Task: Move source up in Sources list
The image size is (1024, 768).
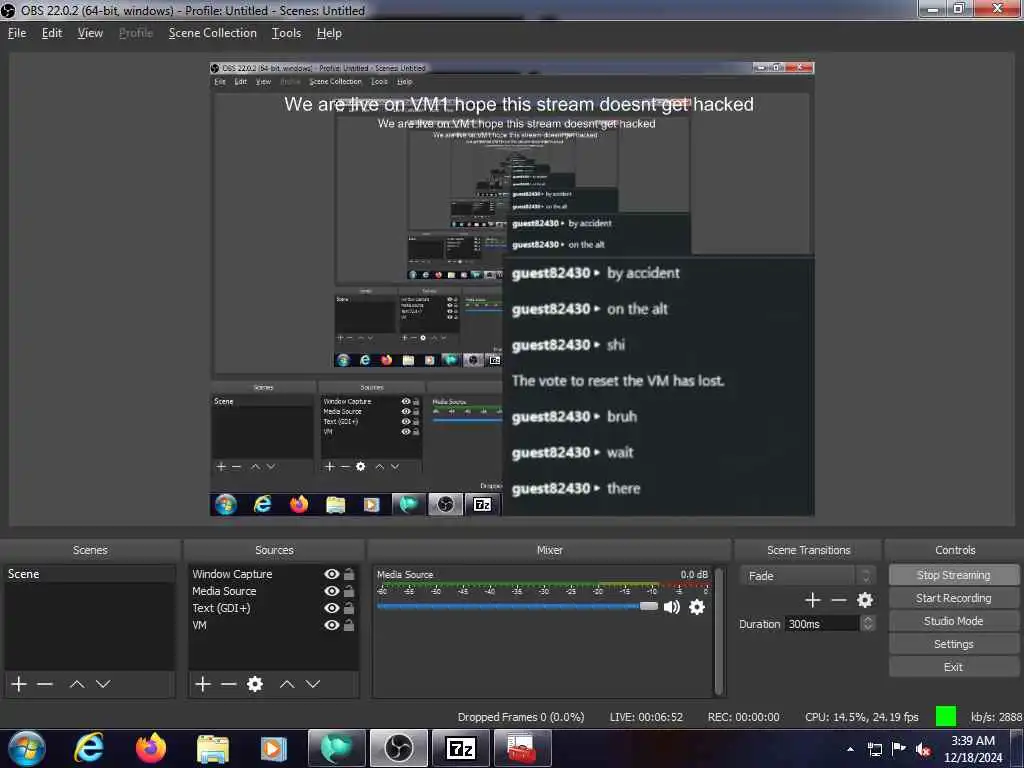Action: (x=287, y=684)
